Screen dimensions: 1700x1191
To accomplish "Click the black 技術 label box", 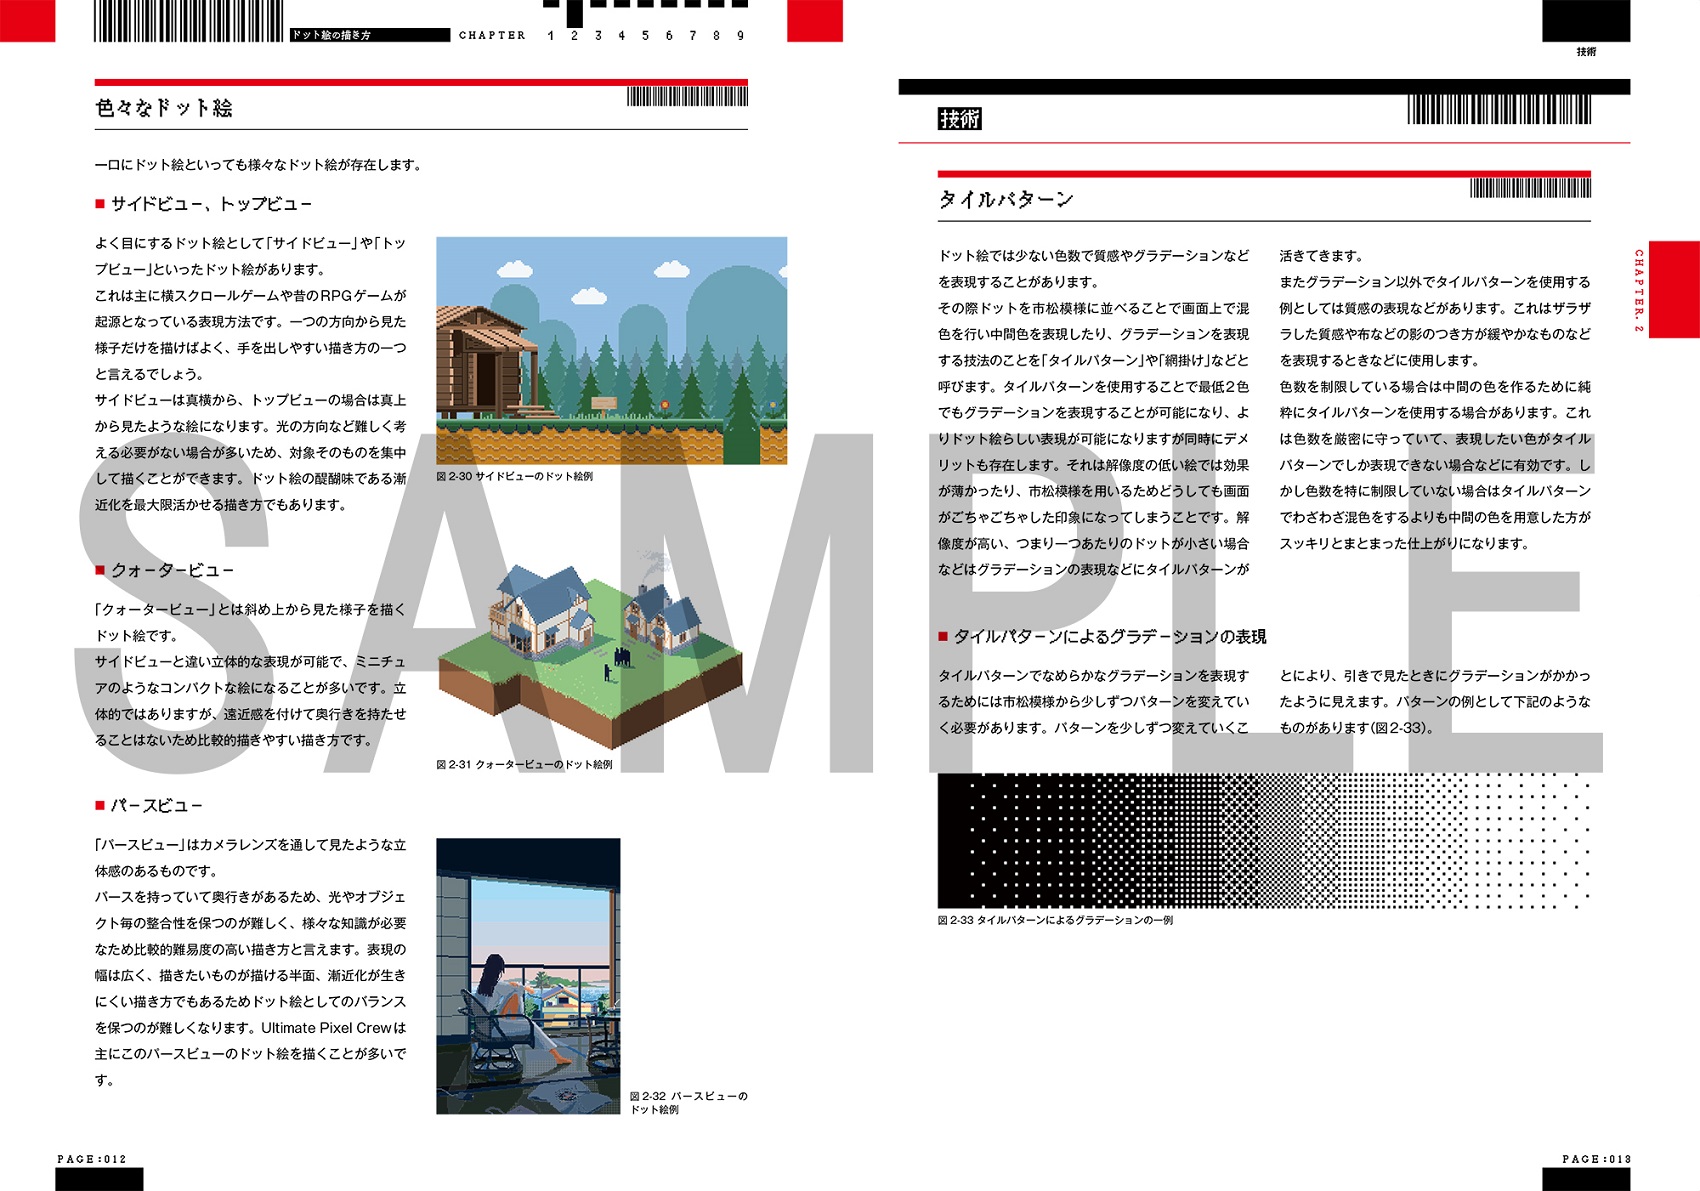I will coord(959,119).
